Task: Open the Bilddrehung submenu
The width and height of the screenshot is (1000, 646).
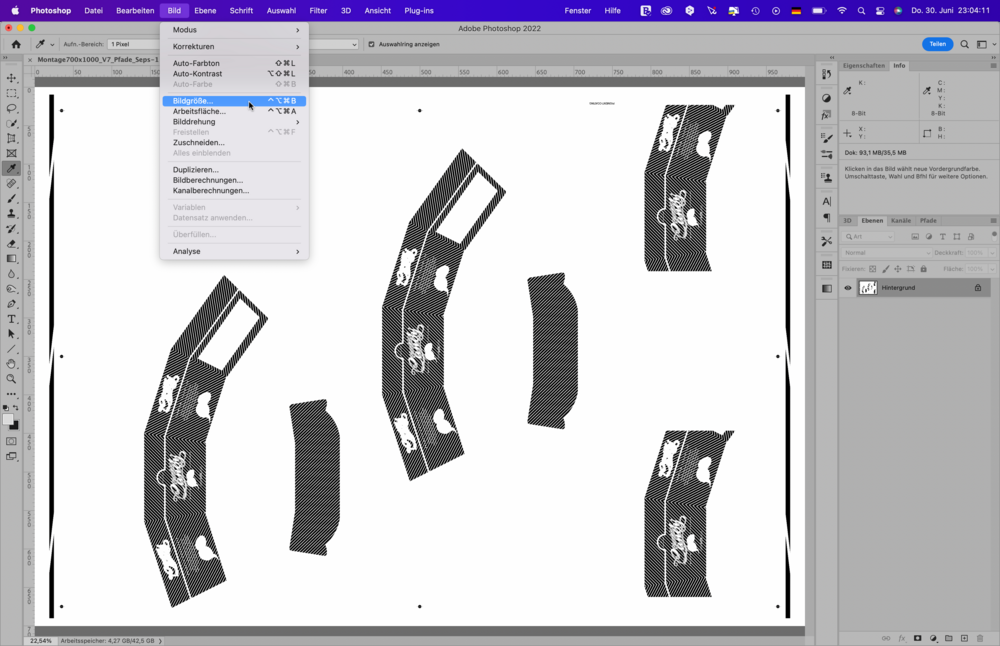Action: tap(235, 122)
